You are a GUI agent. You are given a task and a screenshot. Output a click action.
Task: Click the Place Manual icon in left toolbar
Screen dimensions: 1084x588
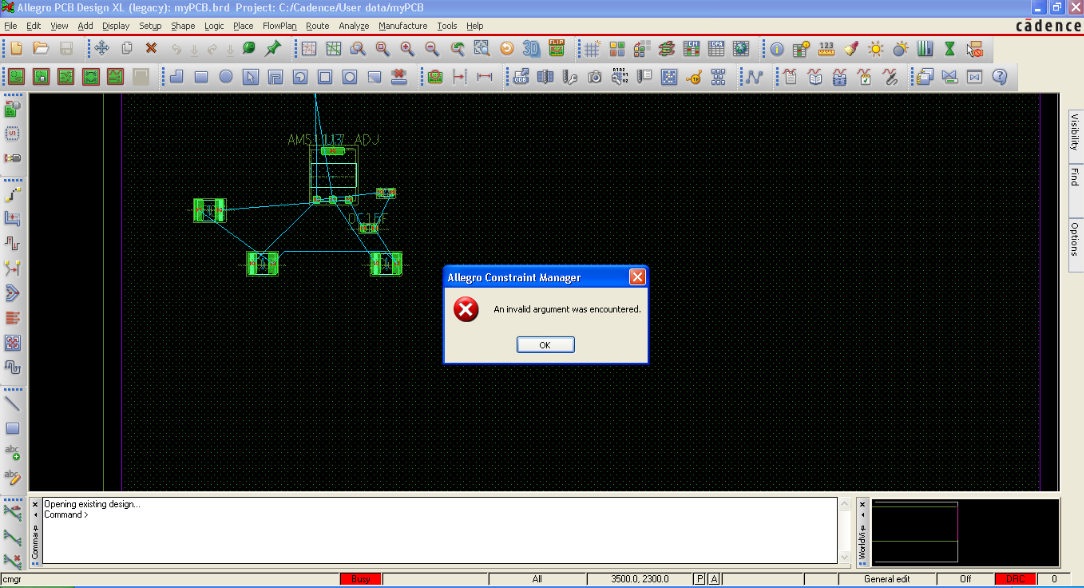pyautogui.click(x=12, y=109)
